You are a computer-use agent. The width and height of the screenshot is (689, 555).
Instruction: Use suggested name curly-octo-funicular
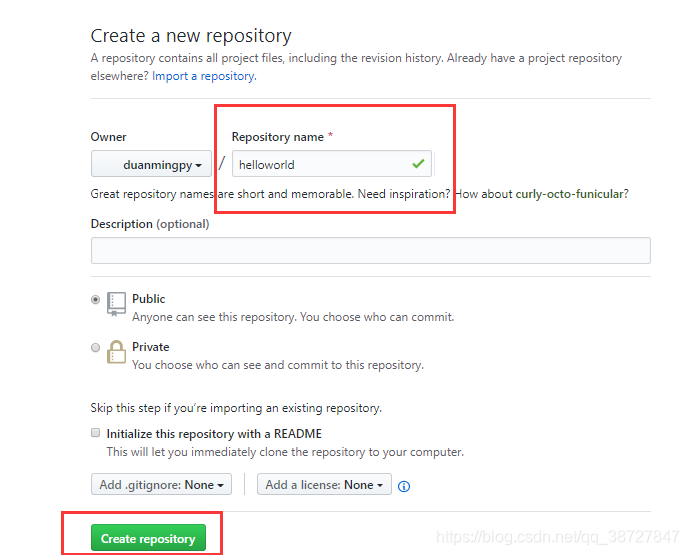coord(570,194)
